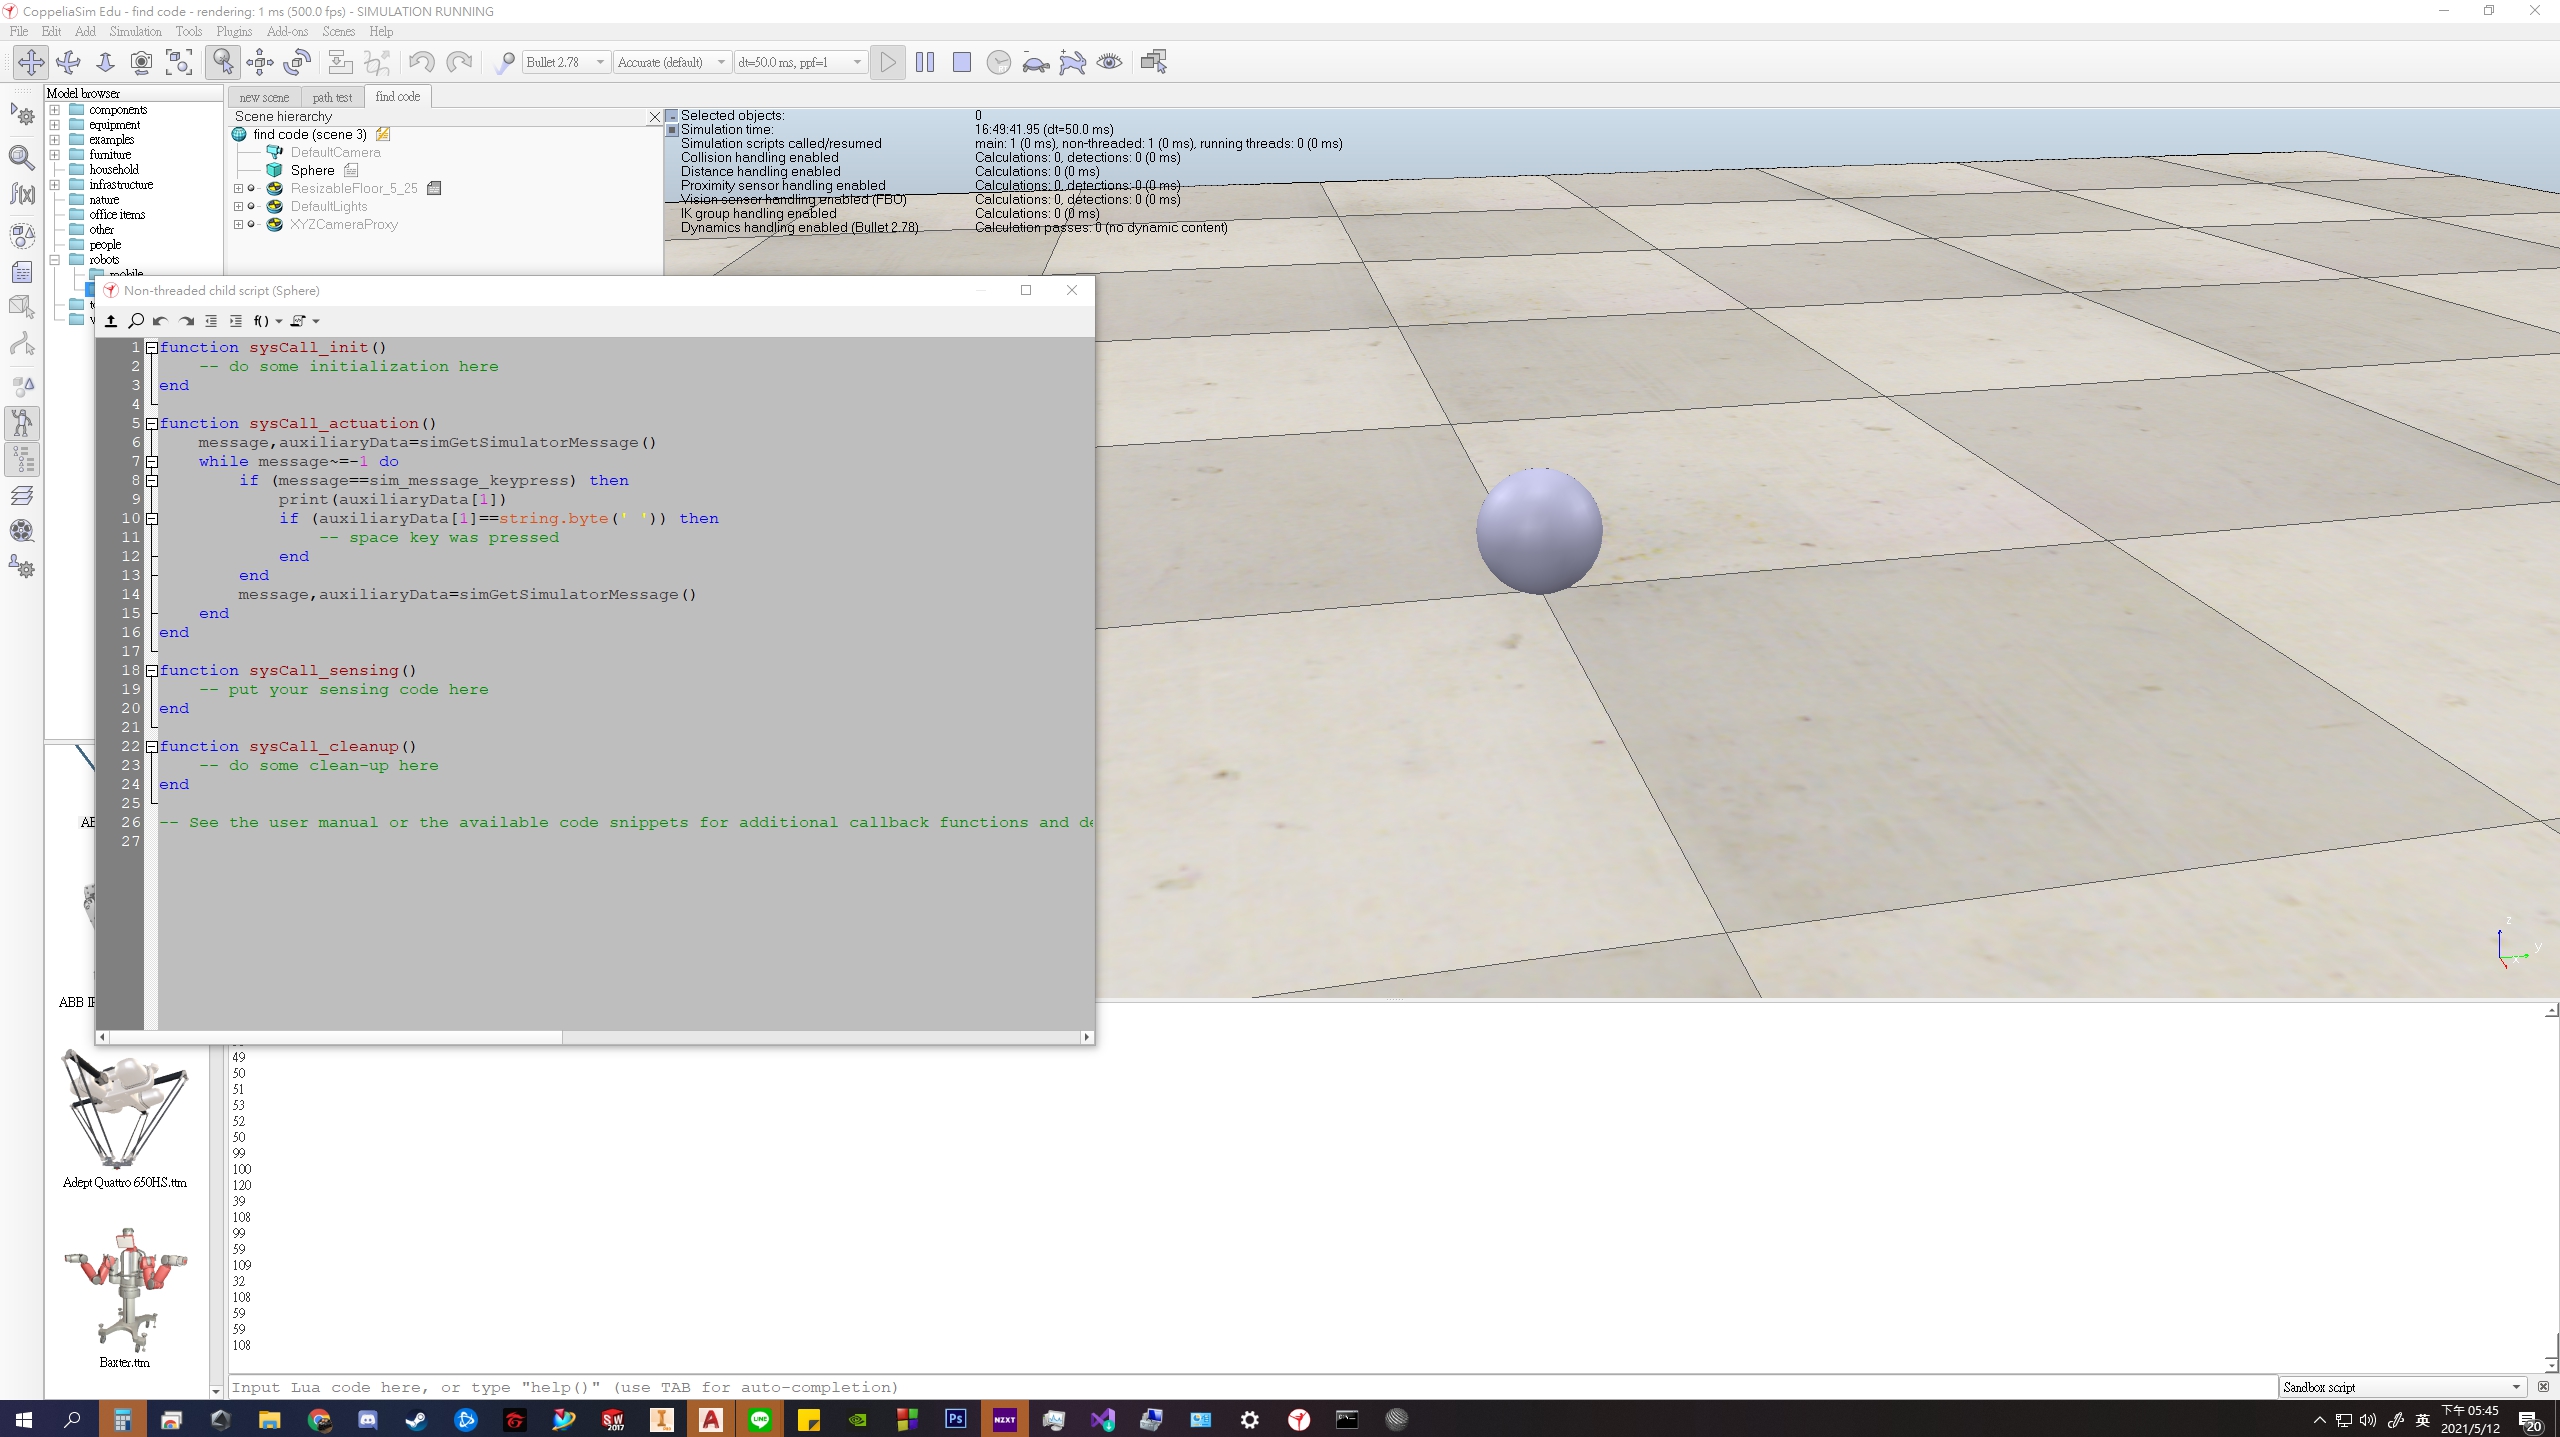
Task: Click the Lua command input field
Action: [x=1253, y=1387]
